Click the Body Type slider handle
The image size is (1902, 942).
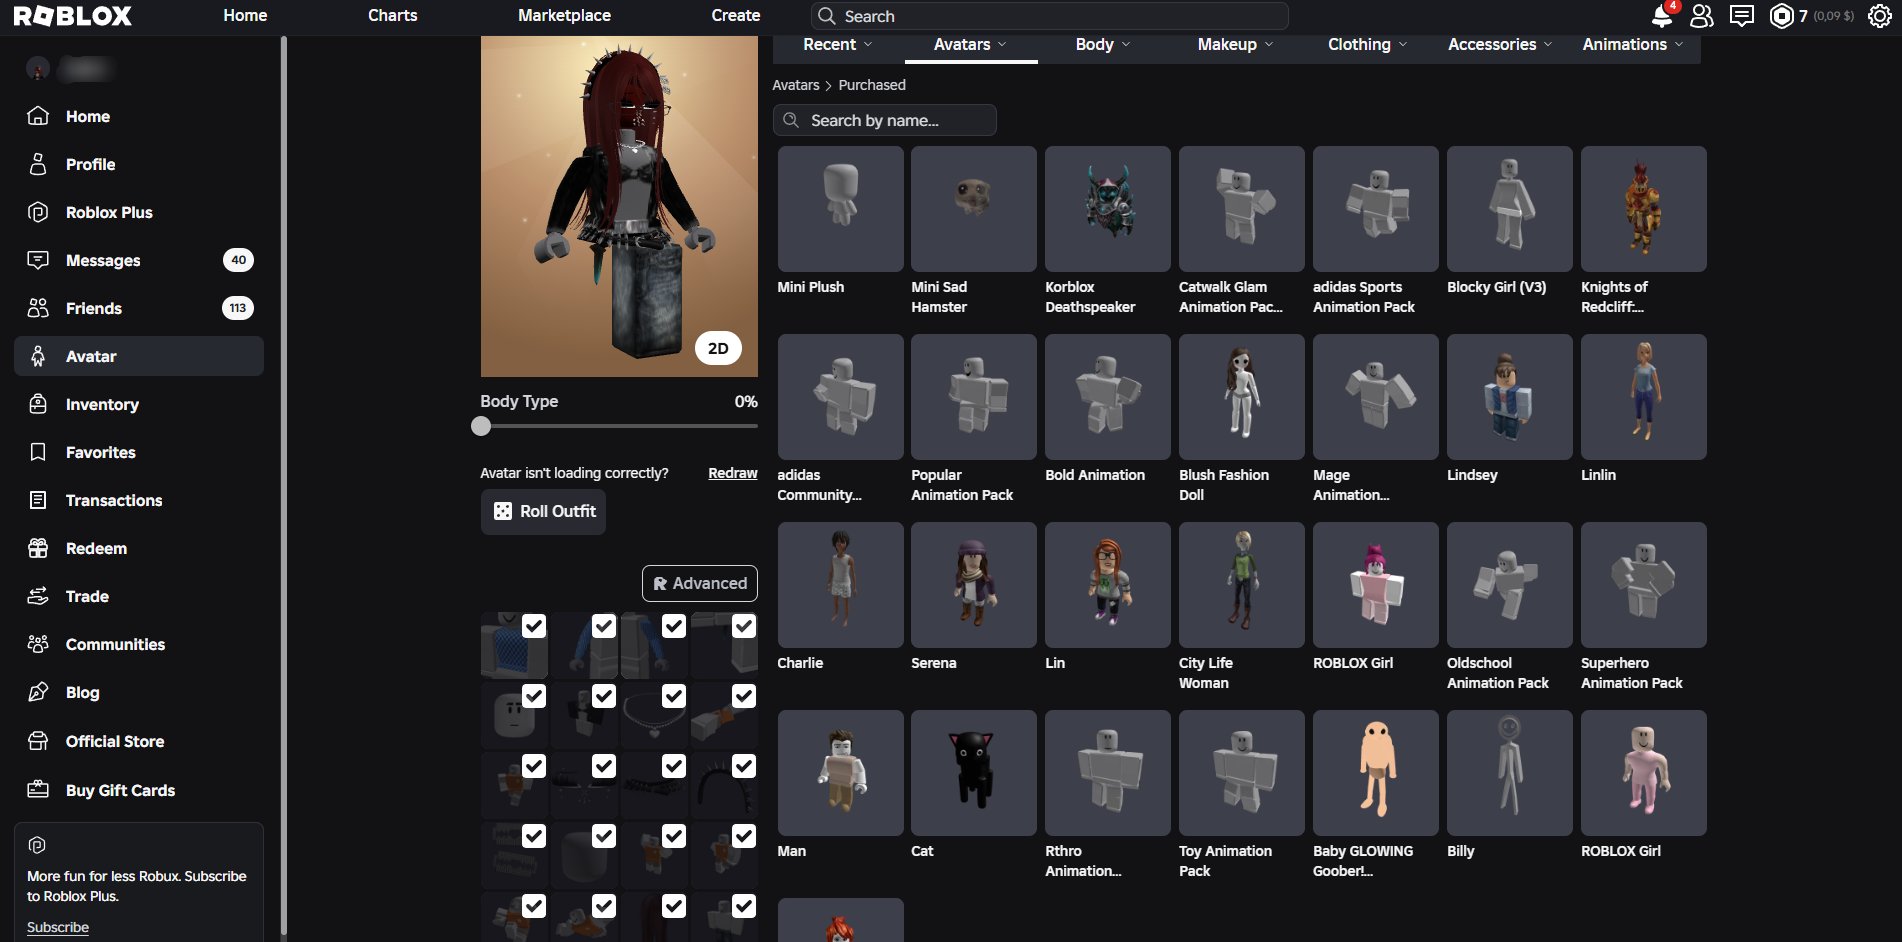click(481, 426)
